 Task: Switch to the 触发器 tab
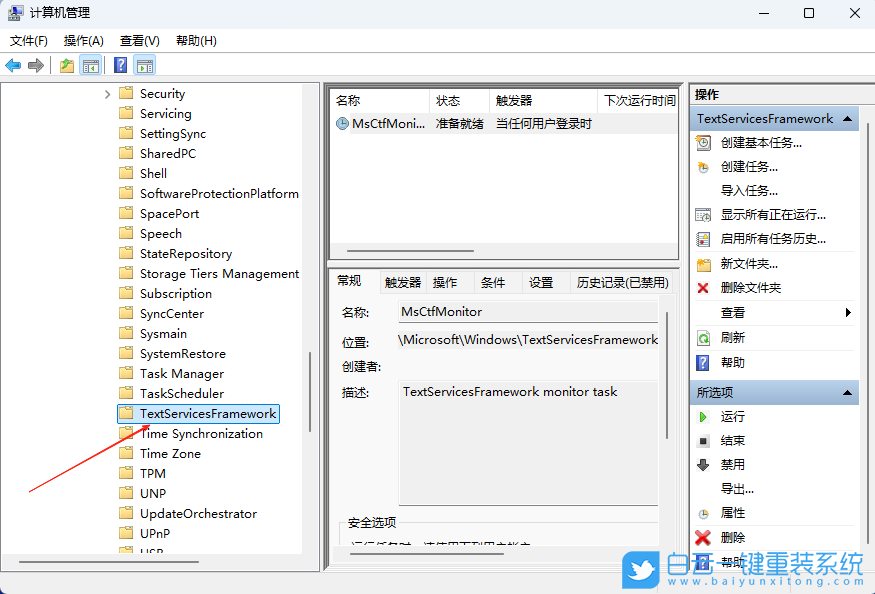[x=401, y=282]
